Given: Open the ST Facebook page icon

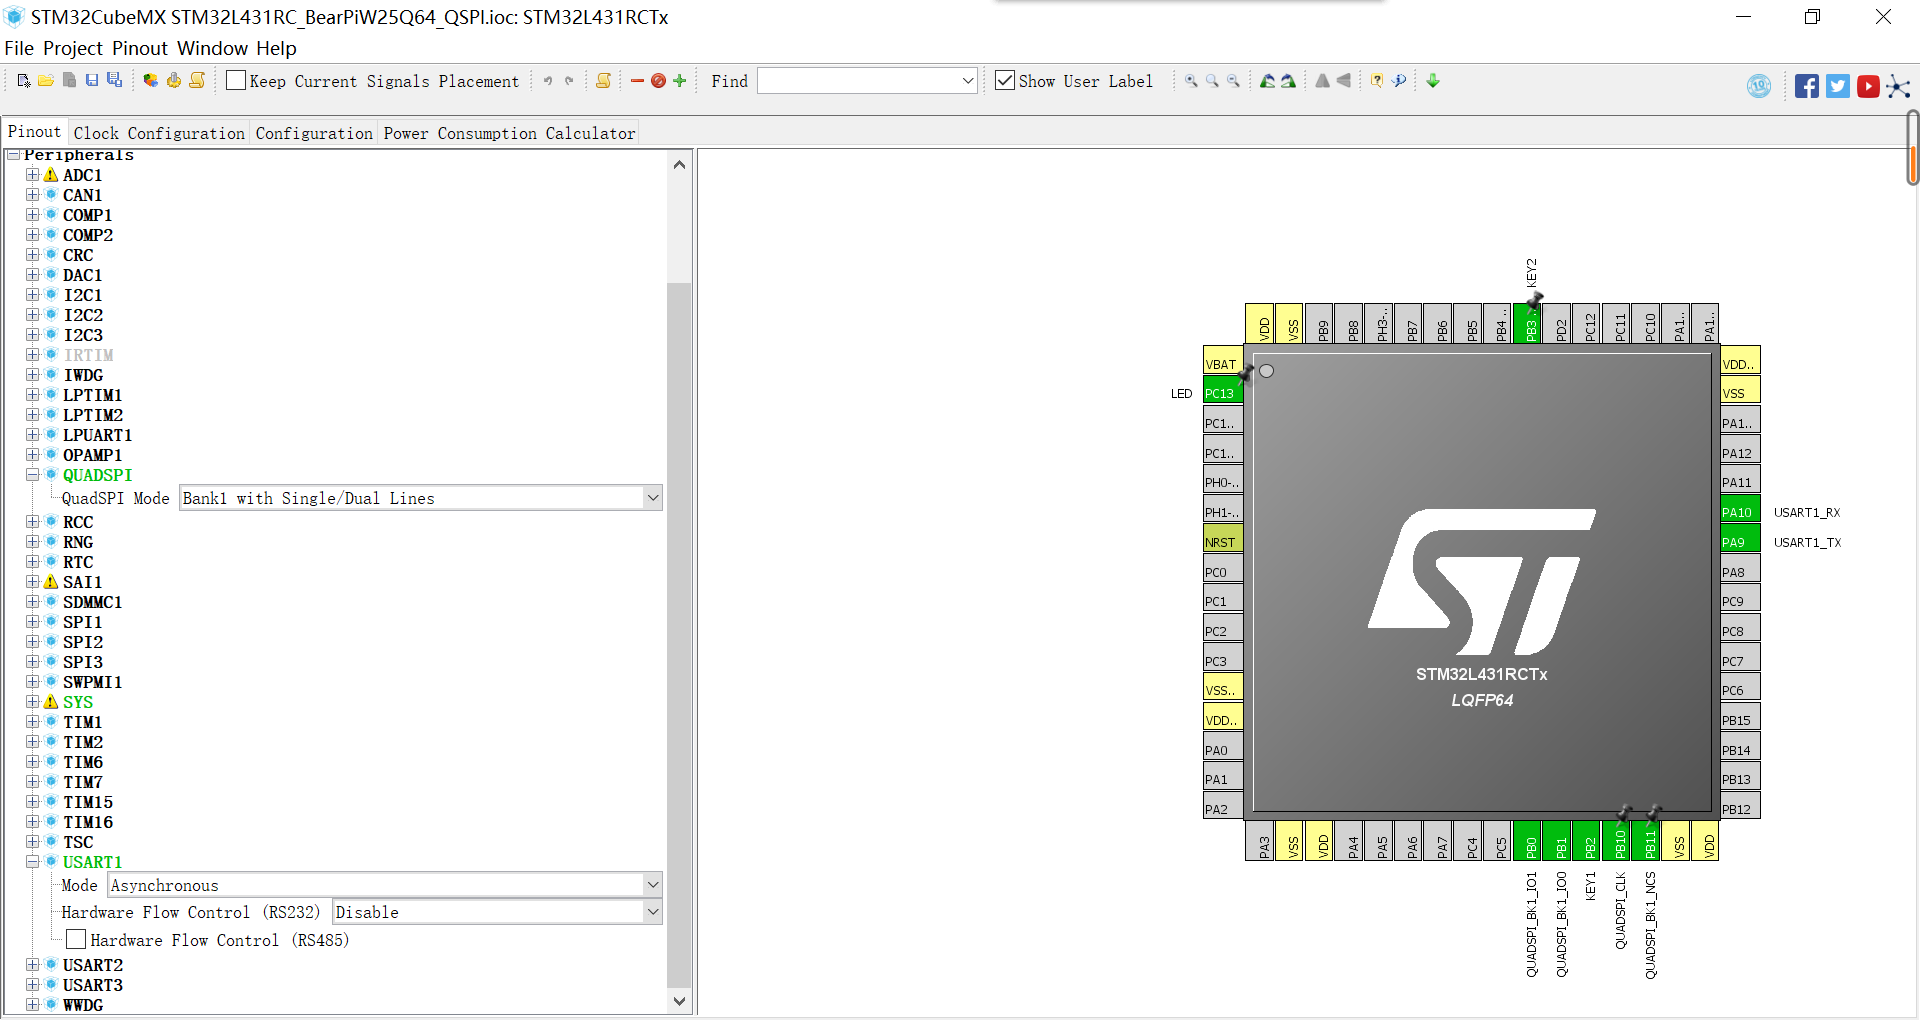Looking at the screenshot, I should tap(1807, 86).
